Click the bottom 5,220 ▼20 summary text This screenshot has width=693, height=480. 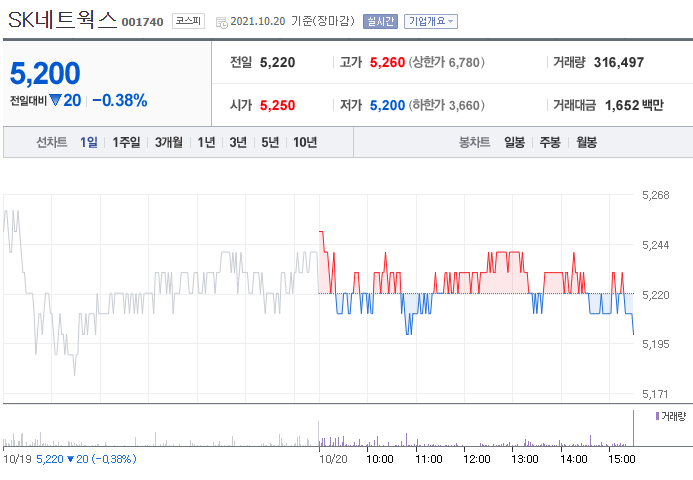(86, 459)
